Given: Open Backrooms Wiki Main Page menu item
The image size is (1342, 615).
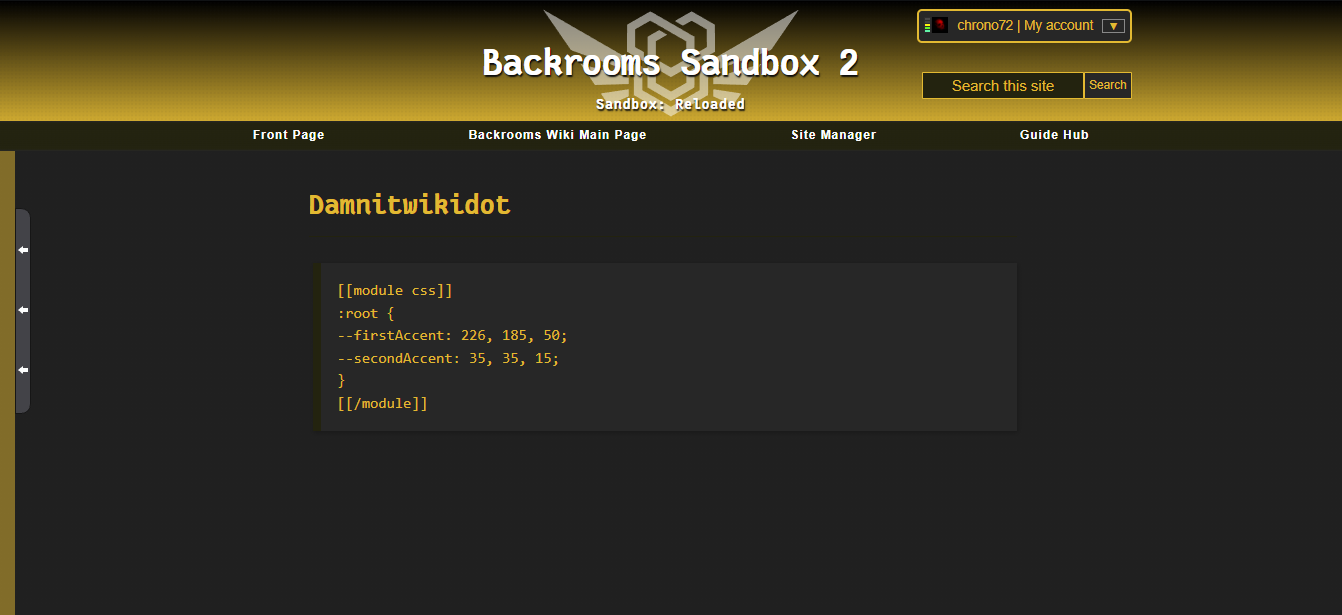Looking at the screenshot, I should pos(558,135).
